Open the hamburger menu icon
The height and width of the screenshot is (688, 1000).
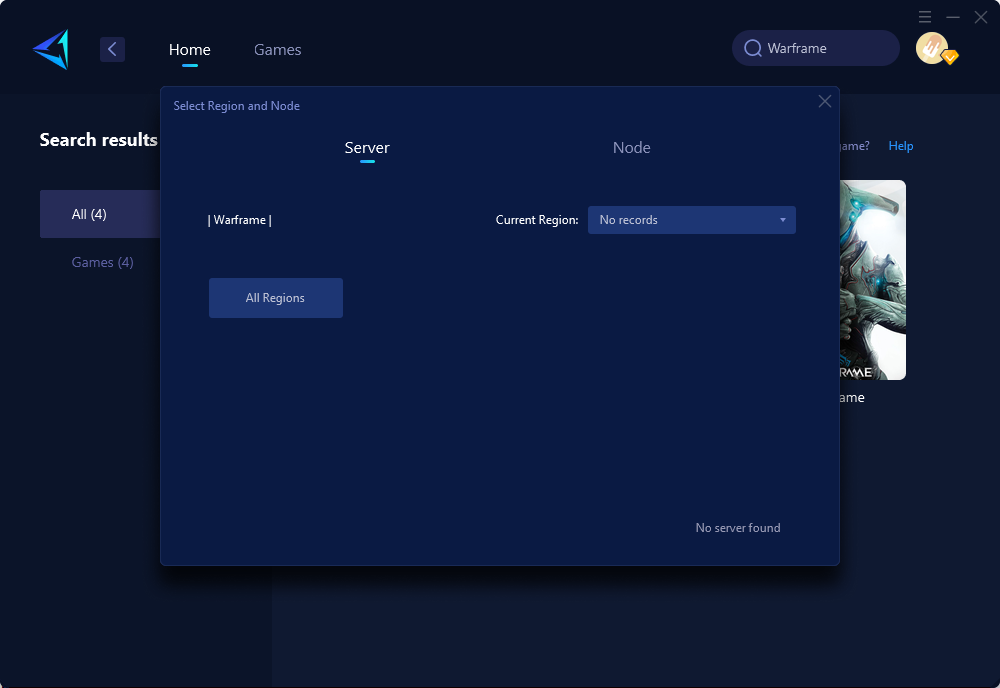click(x=925, y=17)
